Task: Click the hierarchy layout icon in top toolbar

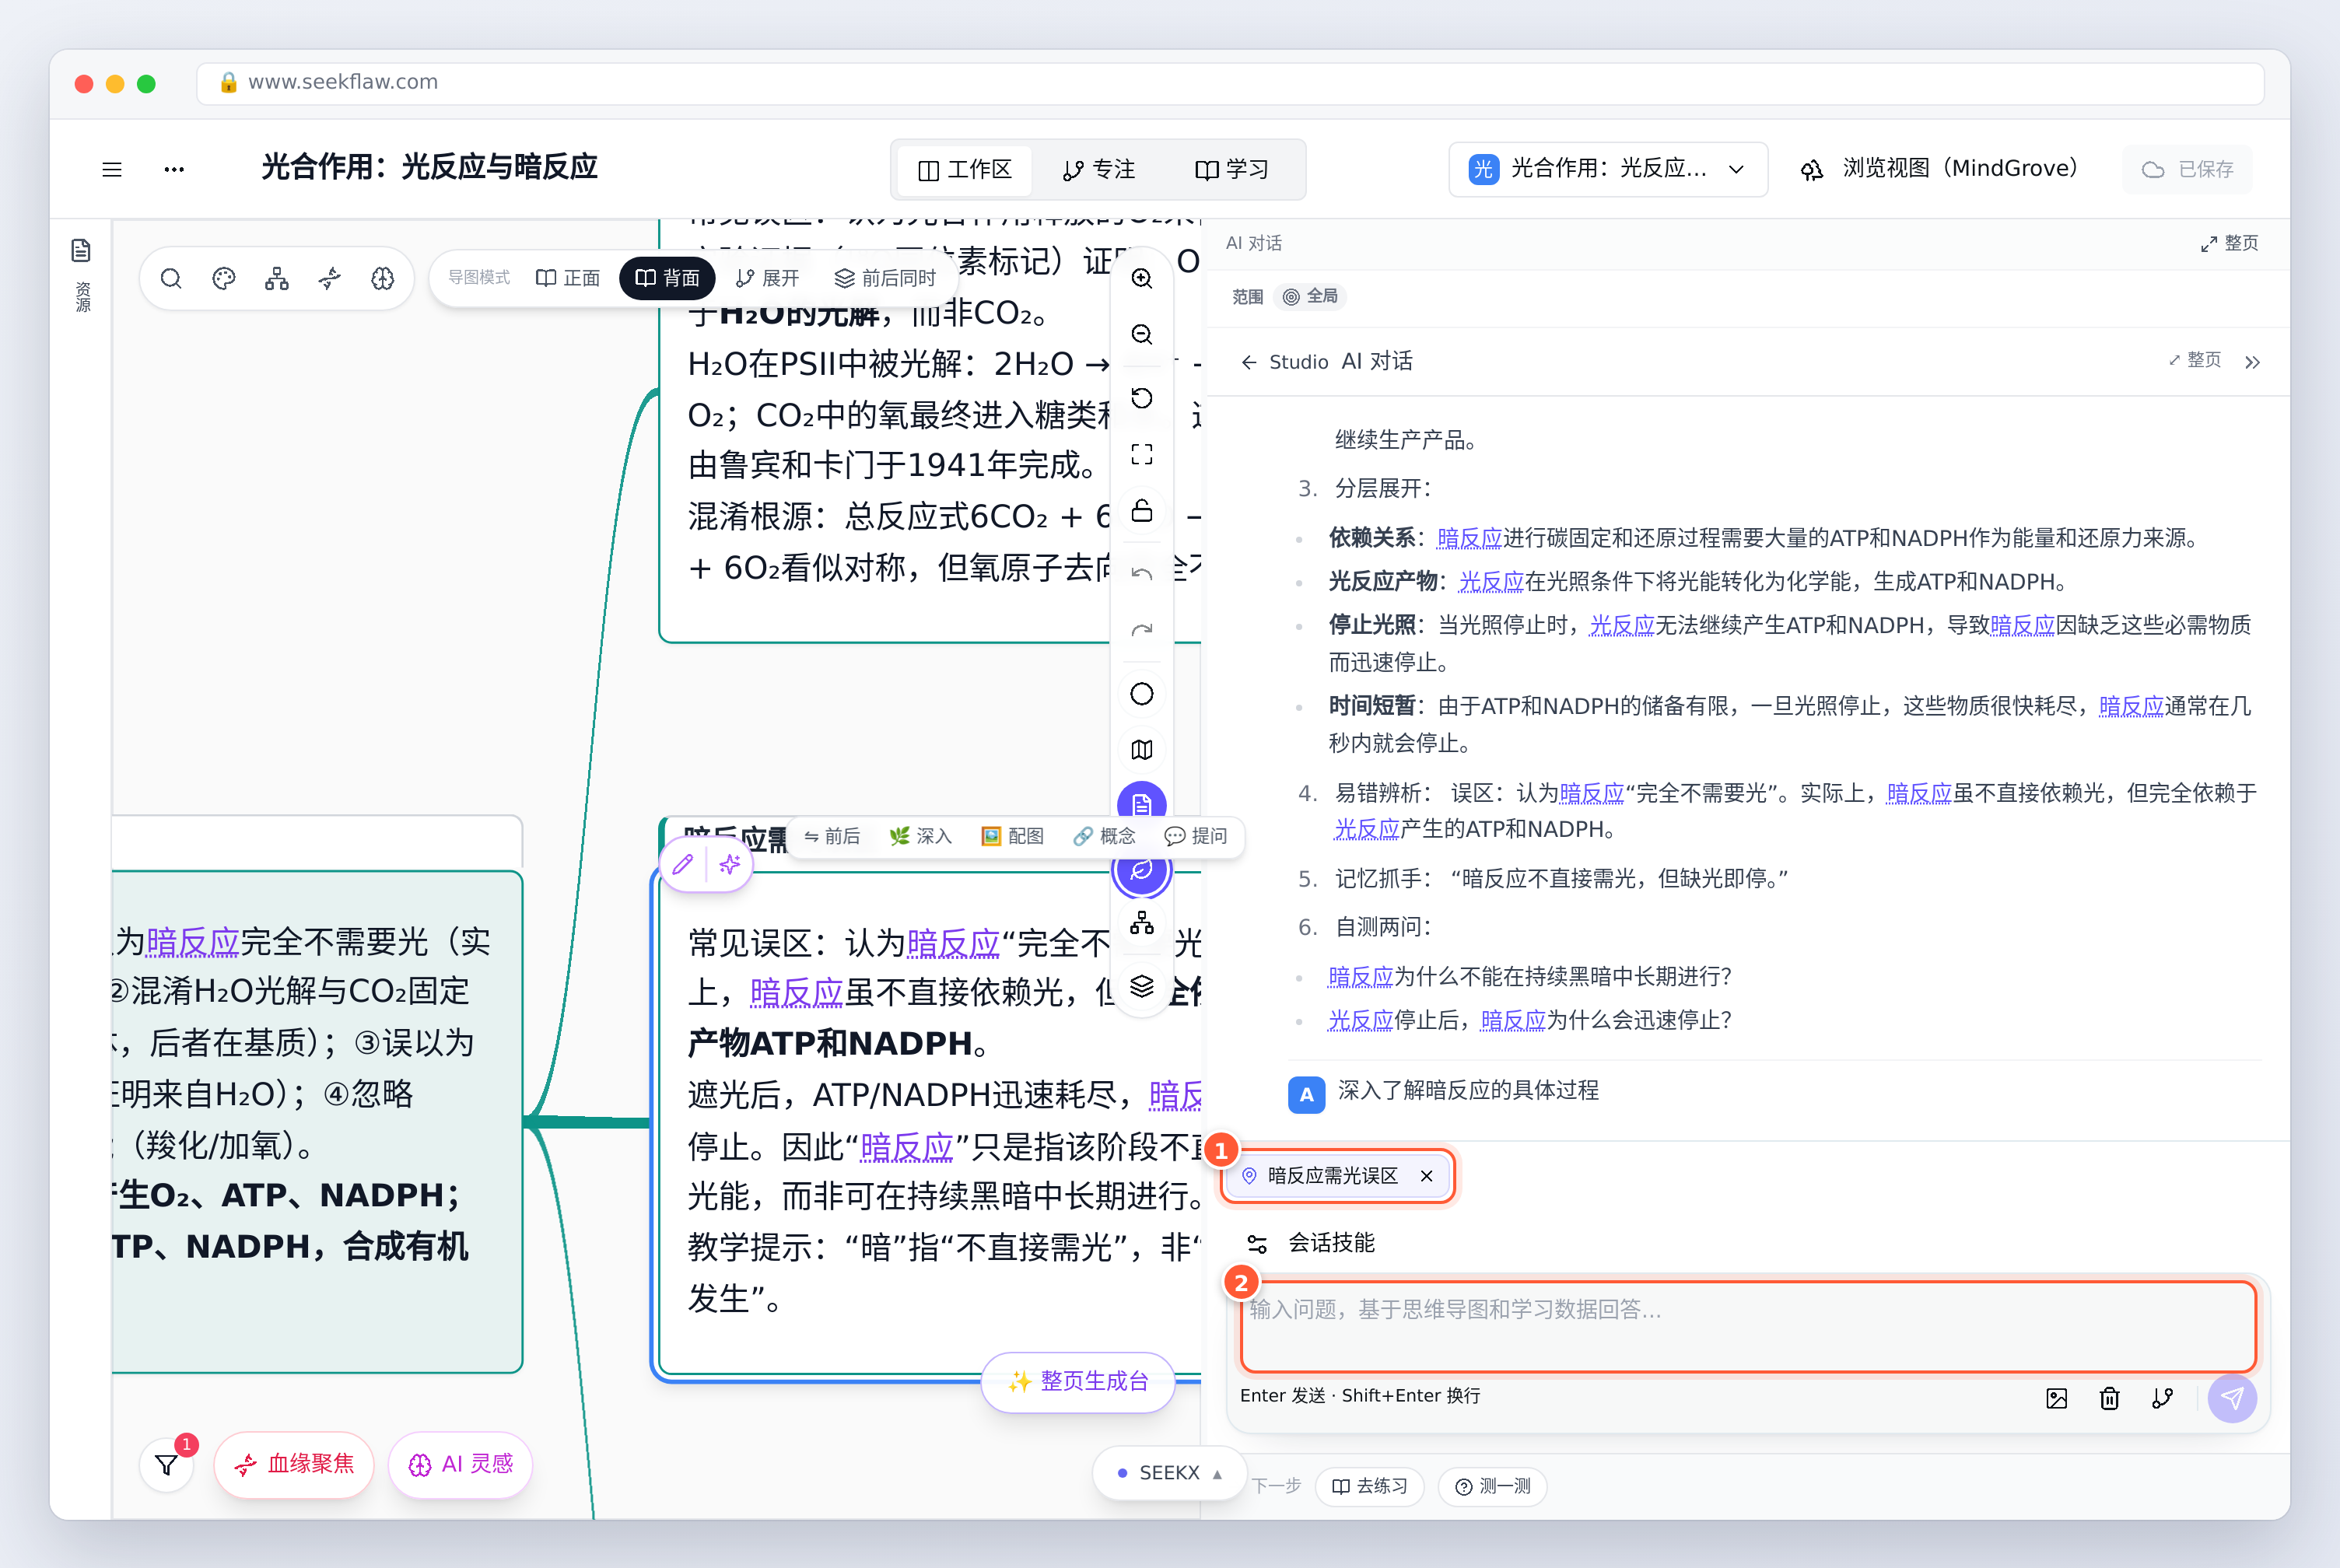Action: pyautogui.click(x=277, y=278)
